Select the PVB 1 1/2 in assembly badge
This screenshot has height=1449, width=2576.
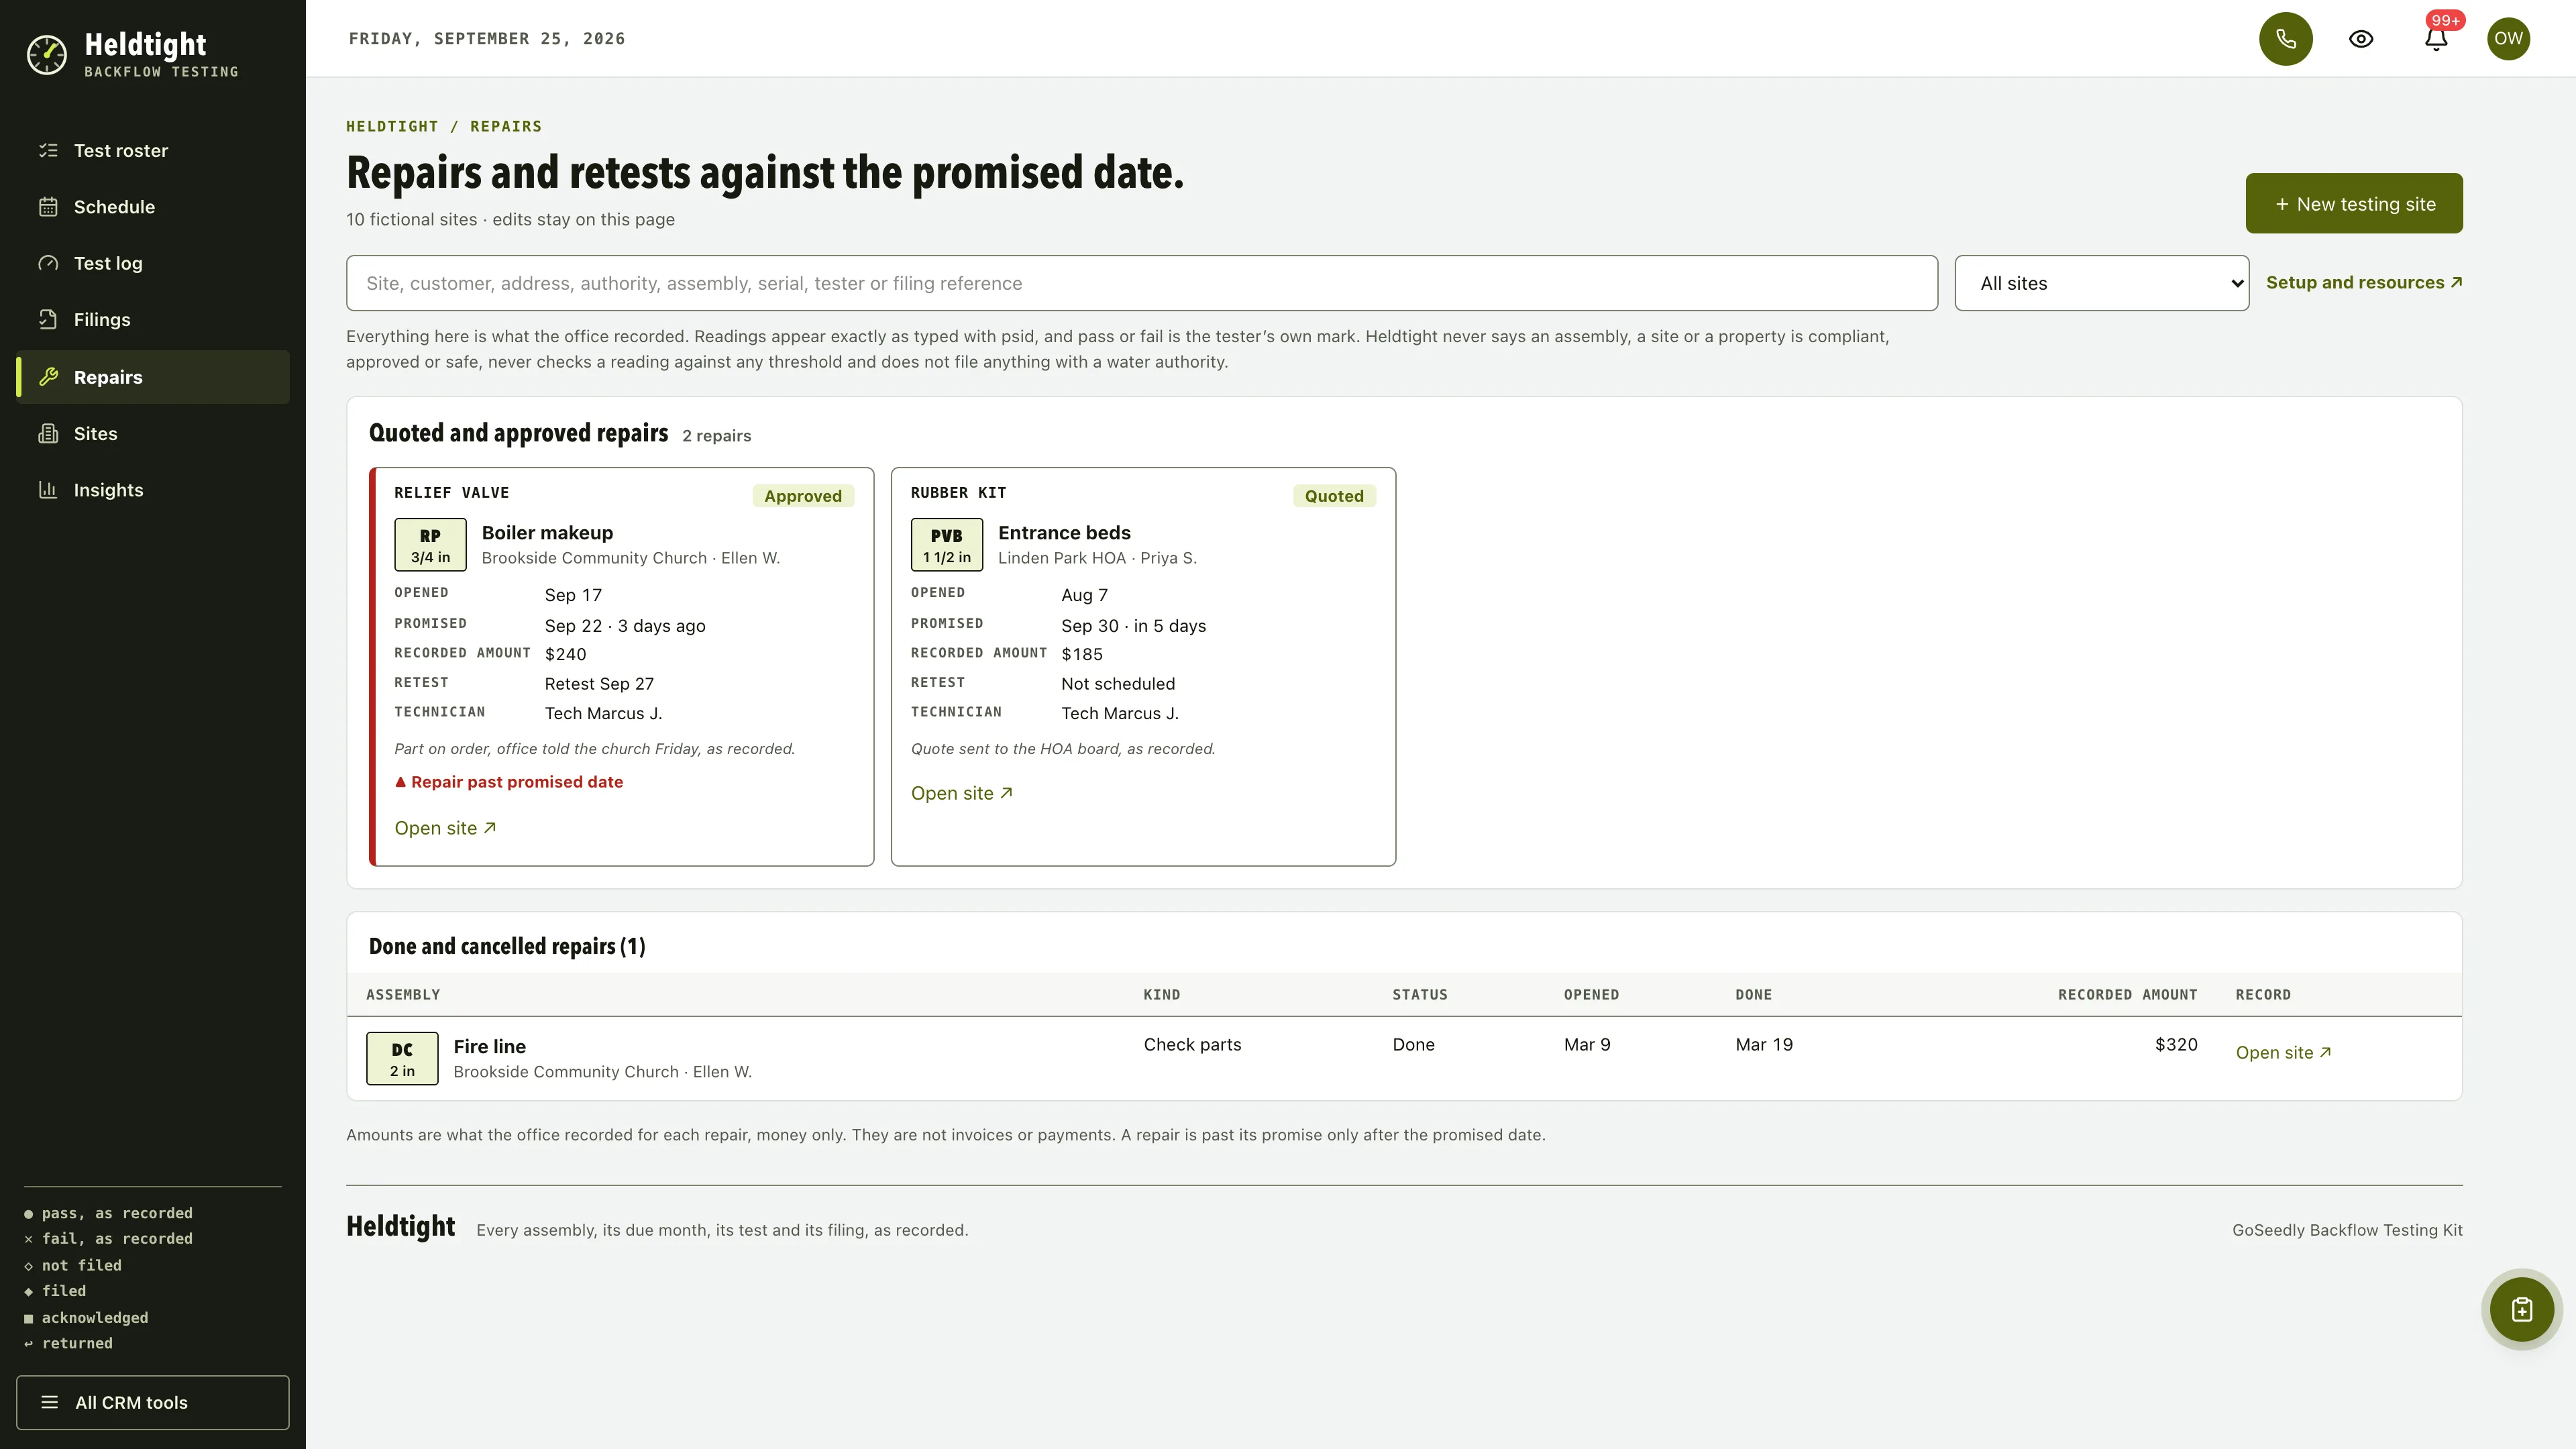pos(946,545)
